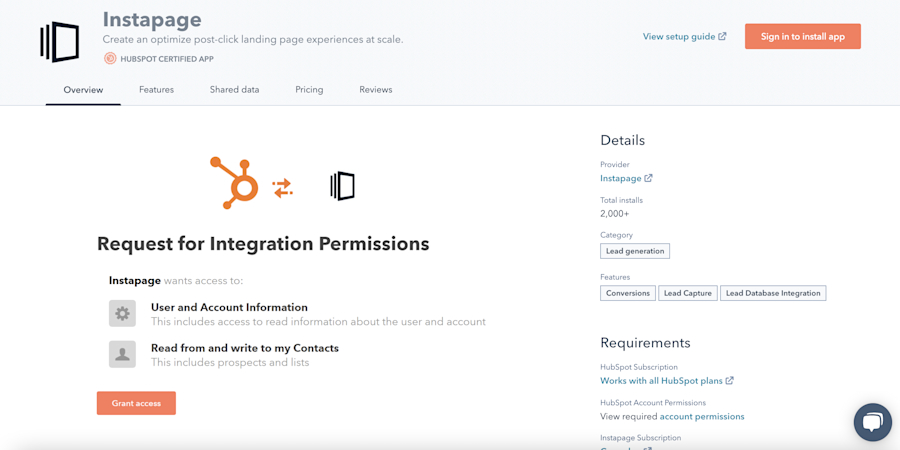Screen dimensions: 900x450
Task: Click the Instapage logo in the header
Action: (x=60, y=42)
